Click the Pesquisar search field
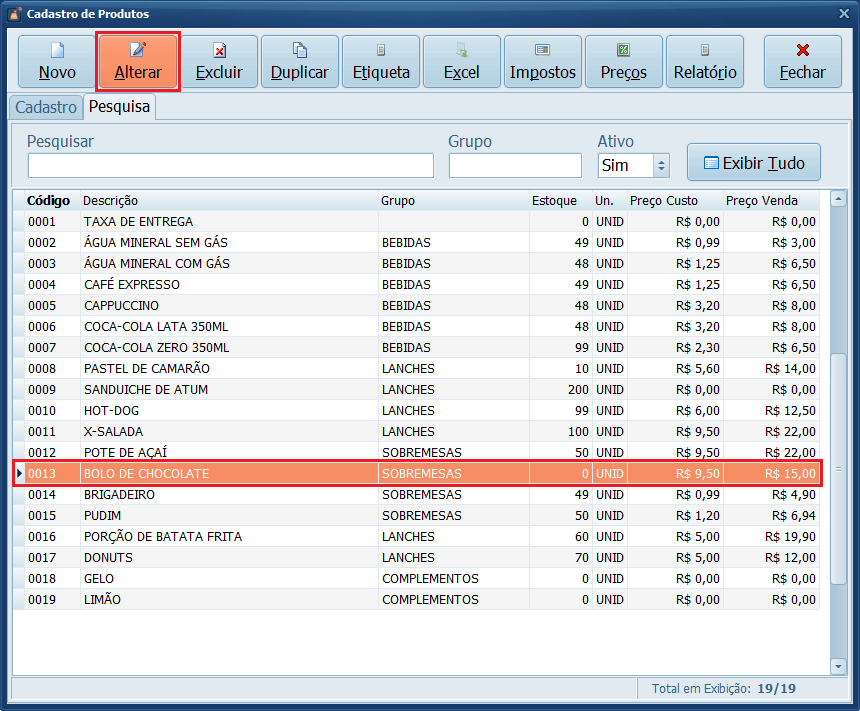Screen dimensions: 860x711 pyautogui.click(x=230, y=165)
